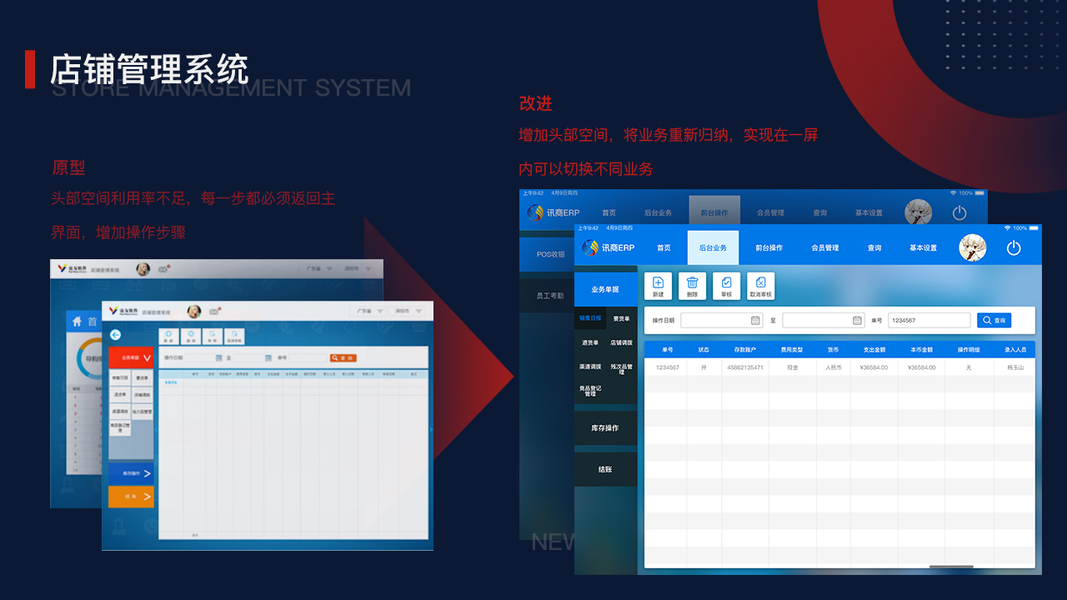Open the end-date calendar icon in the front prototype
Image resolution: width=1067 pixels, height=600 pixels.
268,358
